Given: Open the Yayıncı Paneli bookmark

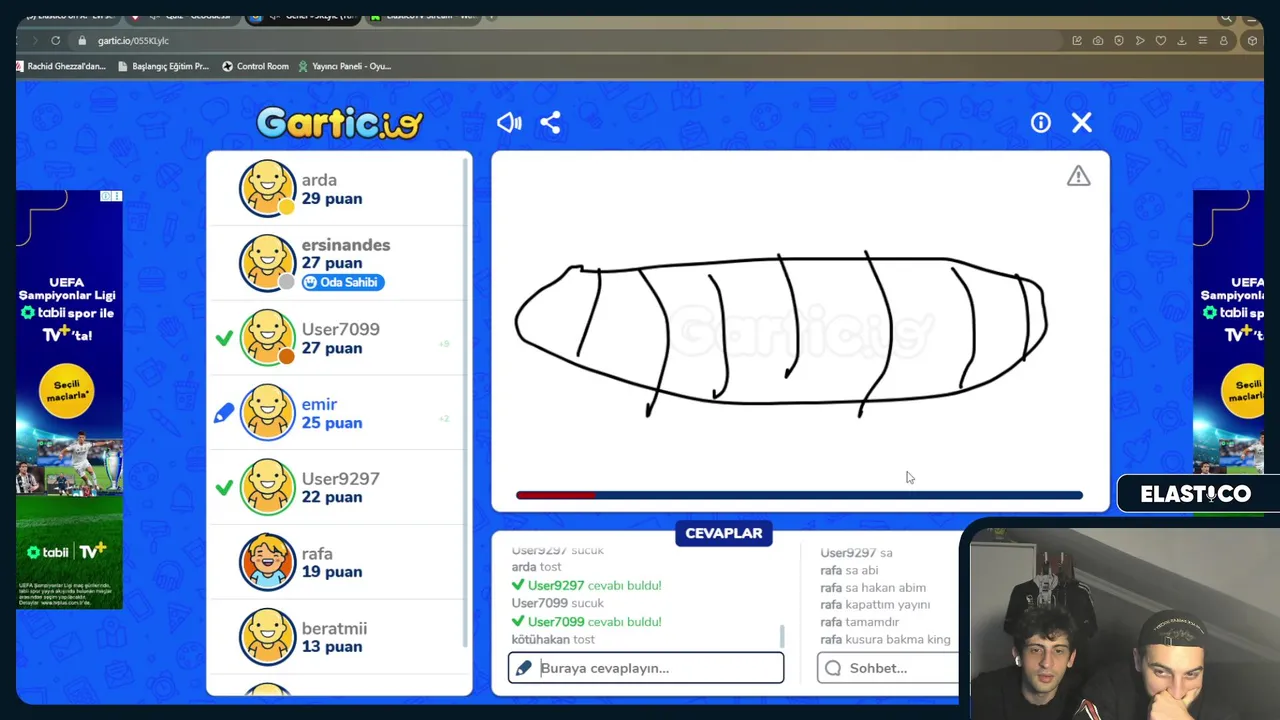Looking at the screenshot, I should click(345, 66).
